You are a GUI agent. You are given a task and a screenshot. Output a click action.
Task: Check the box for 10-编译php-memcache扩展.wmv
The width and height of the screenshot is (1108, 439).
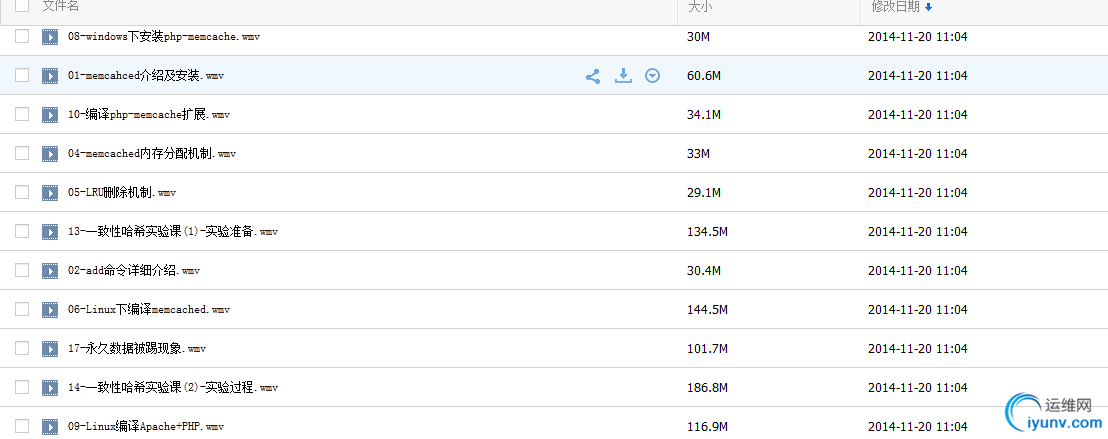tap(22, 114)
